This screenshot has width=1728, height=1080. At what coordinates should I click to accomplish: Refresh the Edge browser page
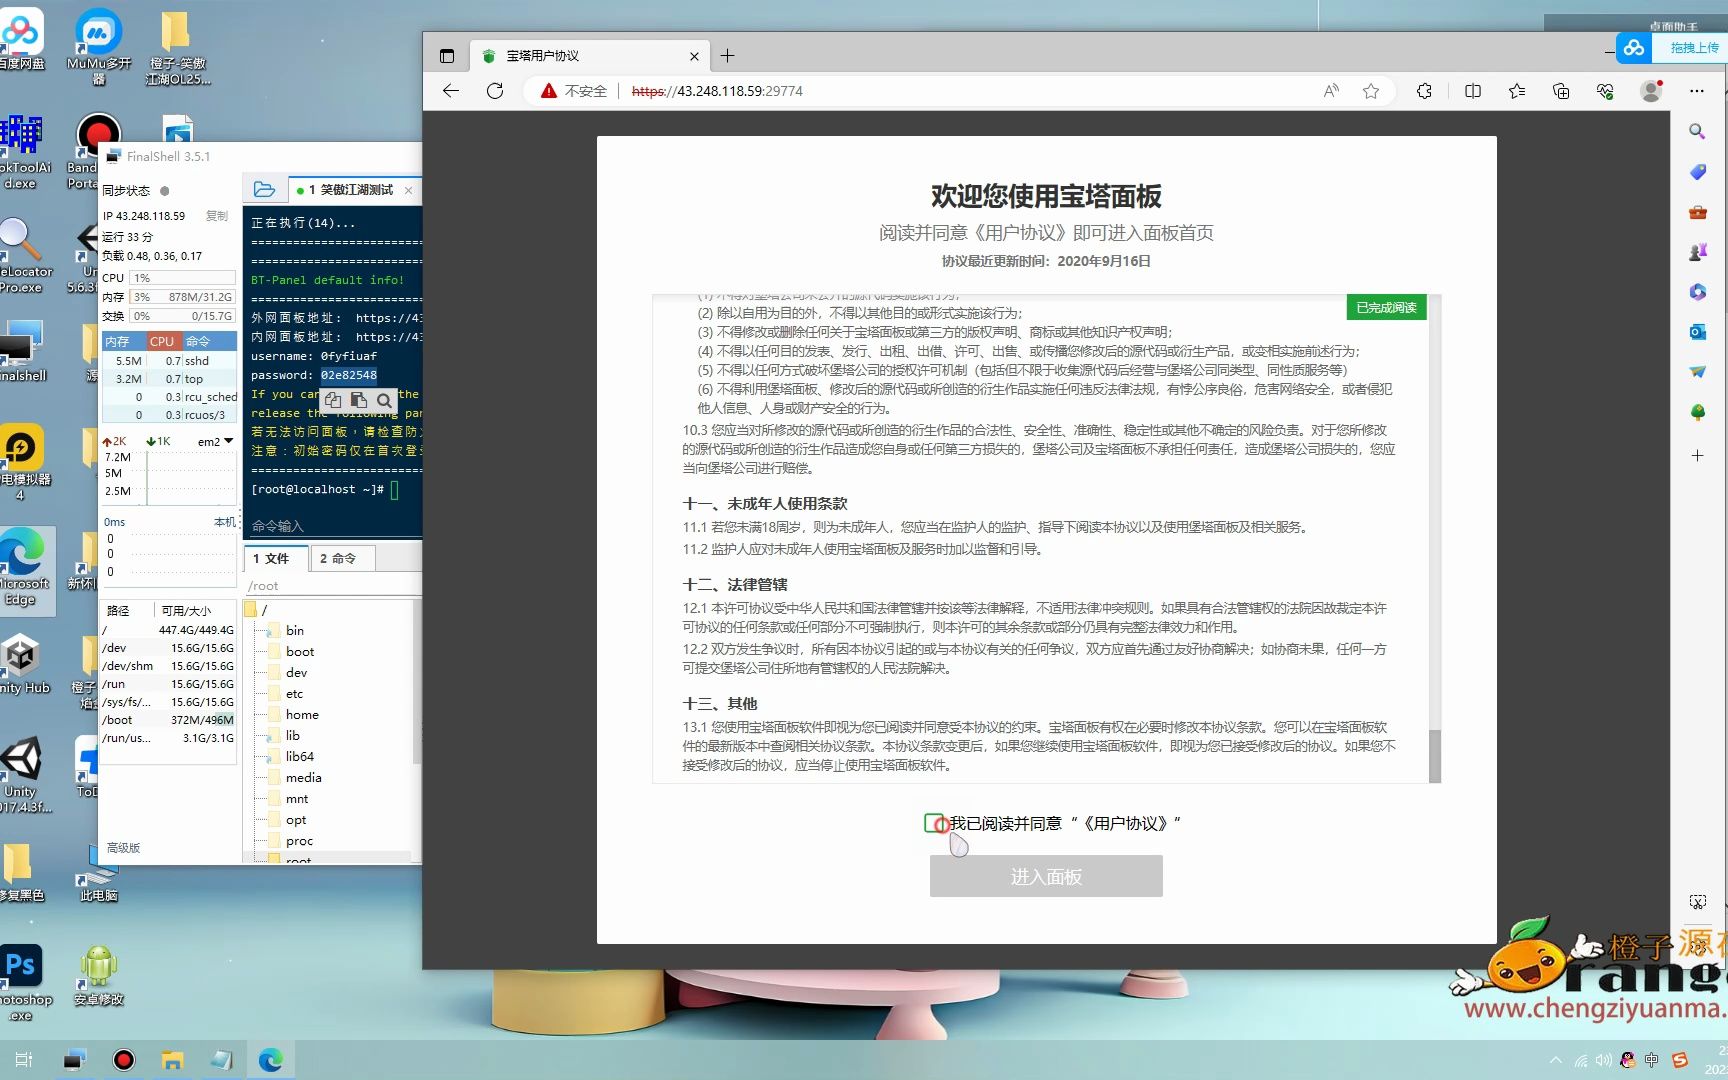click(495, 91)
